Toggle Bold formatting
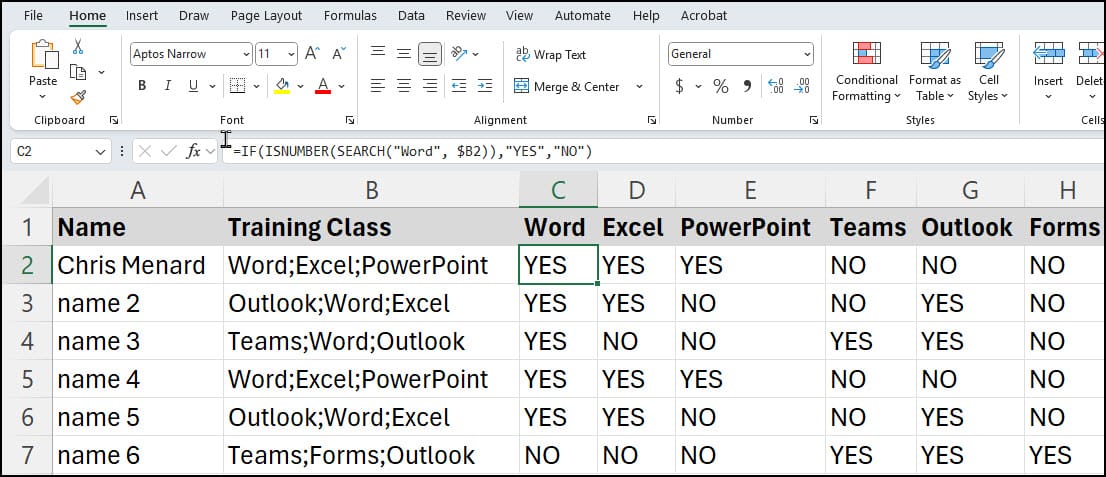1106x477 pixels. (142, 86)
